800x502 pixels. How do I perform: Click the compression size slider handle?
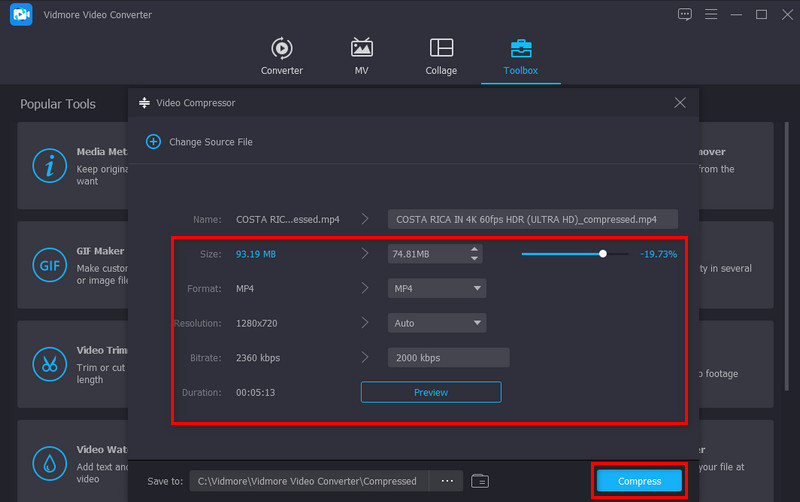tap(603, 254)
